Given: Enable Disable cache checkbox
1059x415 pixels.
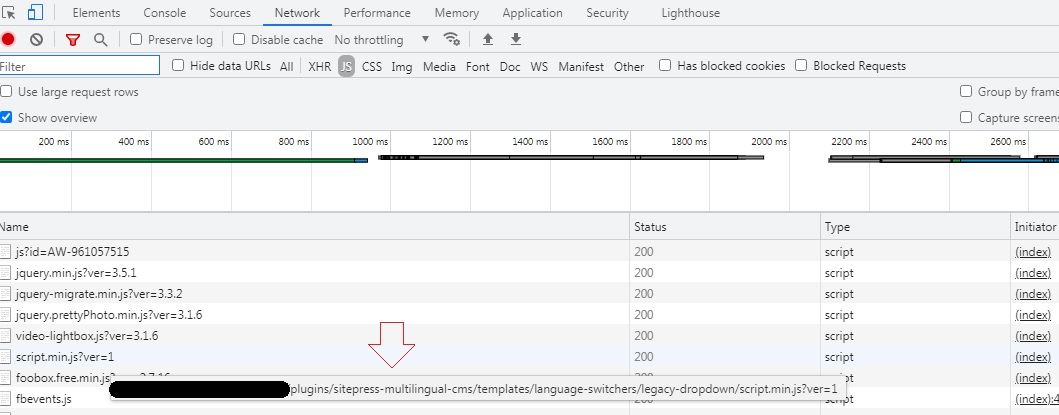Looking at the screenshot, I should [x=238, y=39].
